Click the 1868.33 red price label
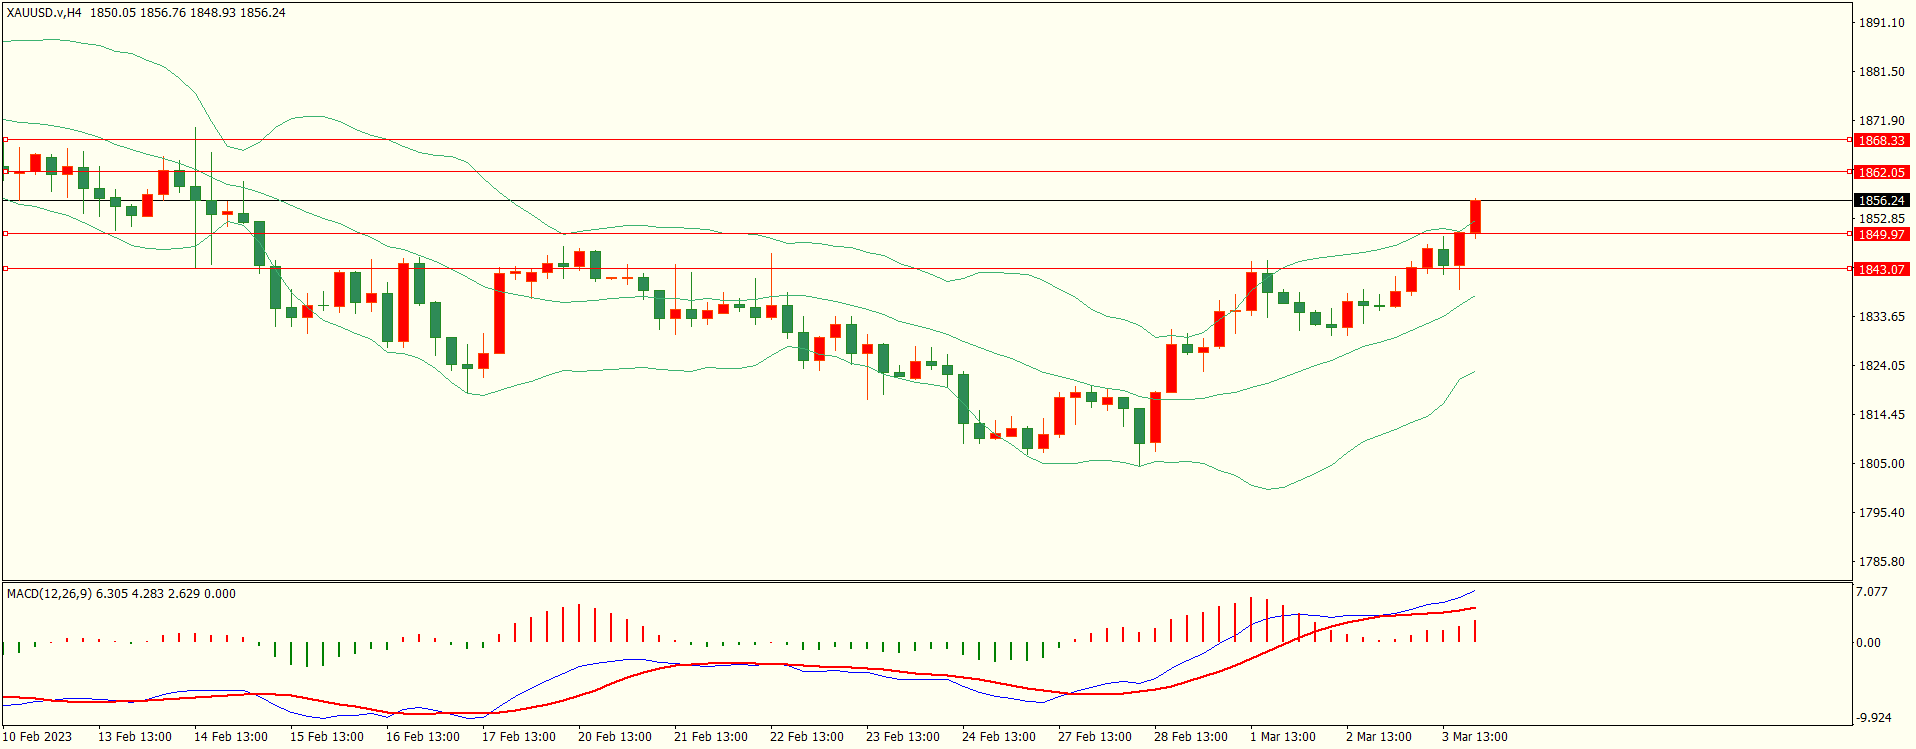 [x=1881, y=141]
